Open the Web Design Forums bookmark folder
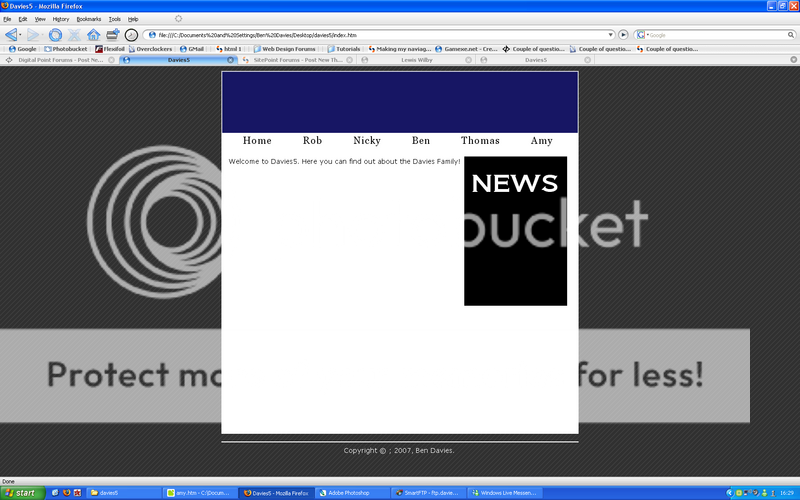This screenshot has height=500, width=800. [284, 49]
